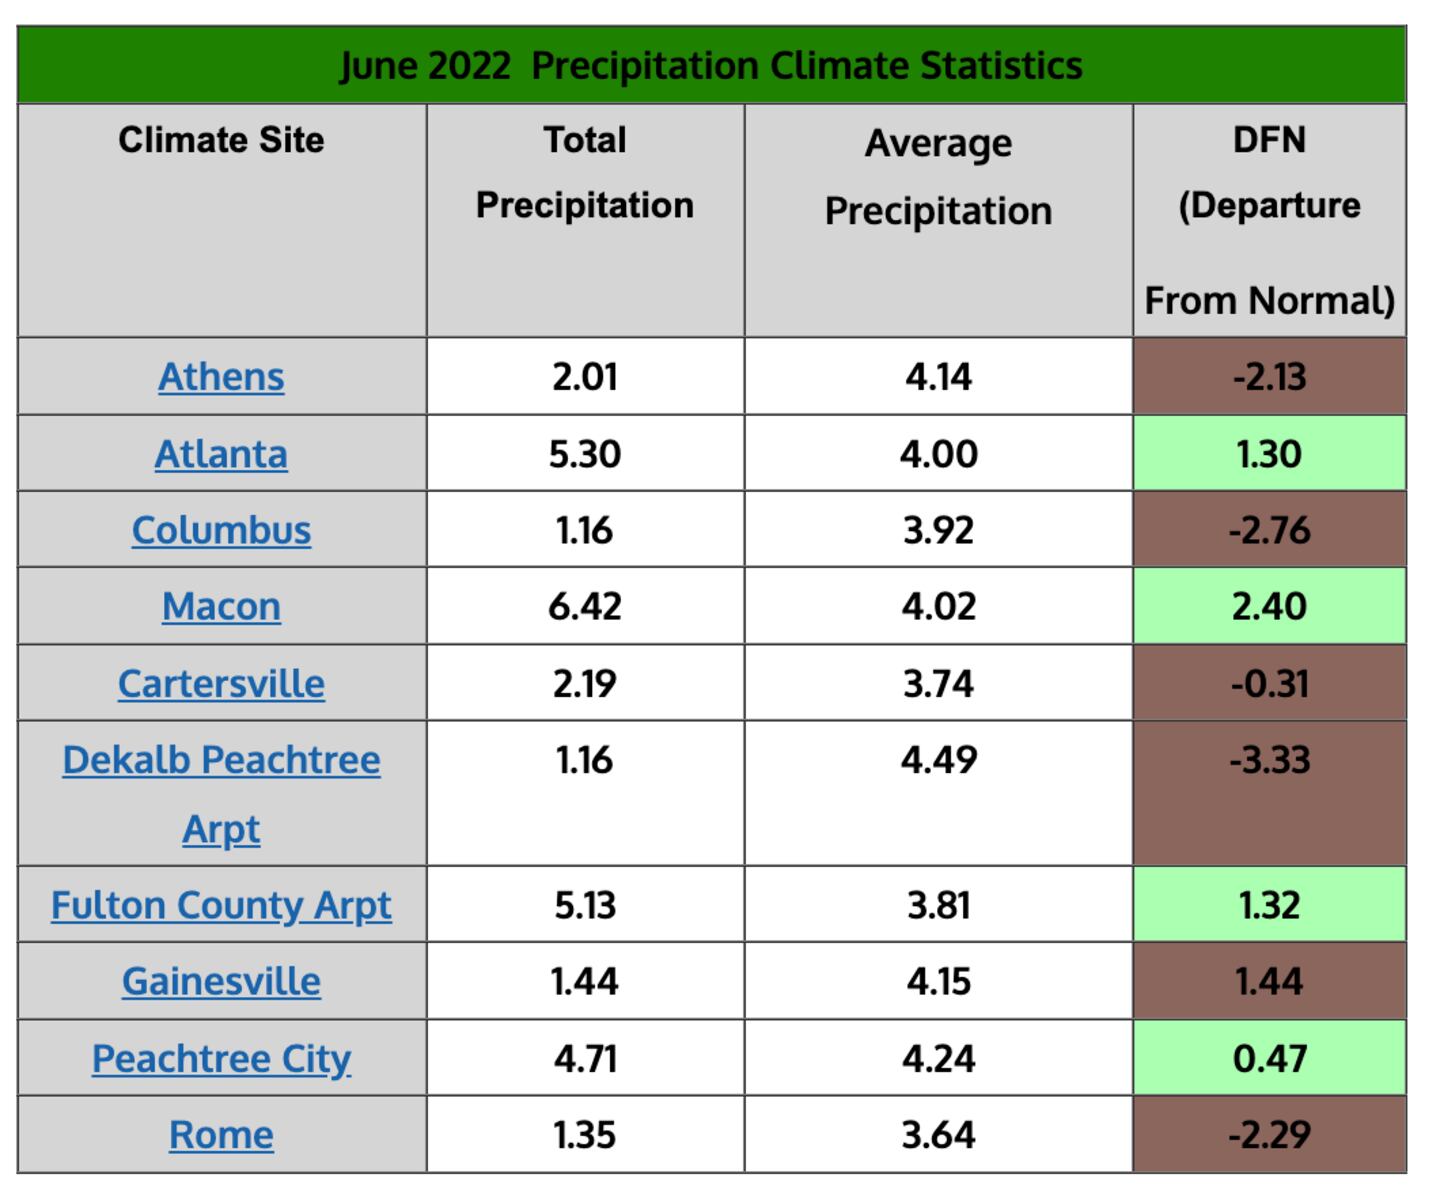Click the brown -3.33 DFN cell
The height and width of the screenshot is (1193, 1440).
[x=1269, y=793]
